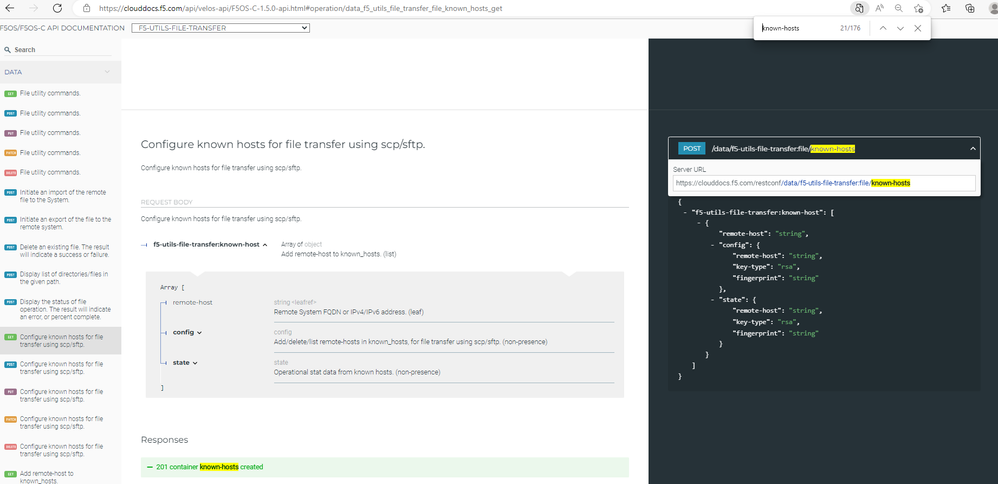Close the find-on-page bar
The height and width of the screenshot is (484, 998).
(918, 28)
